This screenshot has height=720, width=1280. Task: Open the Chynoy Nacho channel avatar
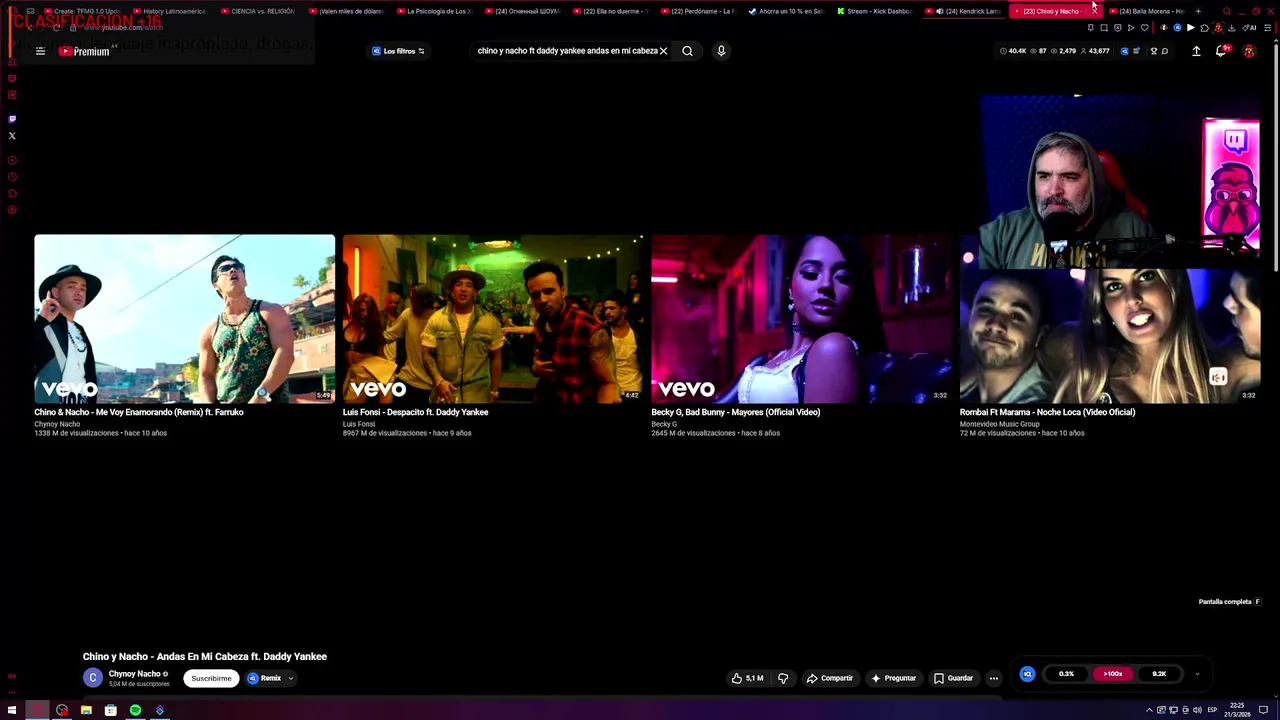point(92,678)
